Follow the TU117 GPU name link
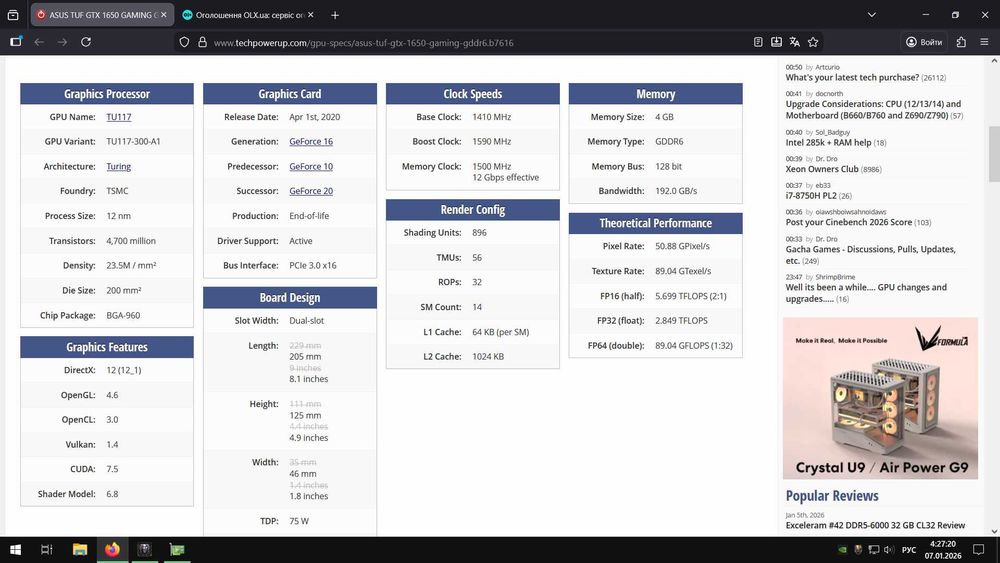The height and width of the screenshot is (563, 1000). (119, 117)
